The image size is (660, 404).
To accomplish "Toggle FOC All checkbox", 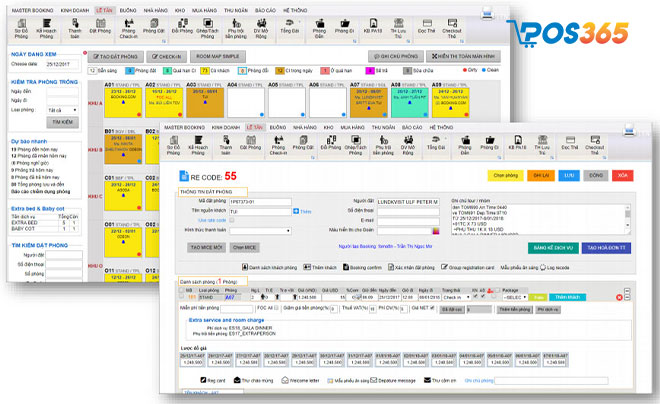I will click(276, 308).
